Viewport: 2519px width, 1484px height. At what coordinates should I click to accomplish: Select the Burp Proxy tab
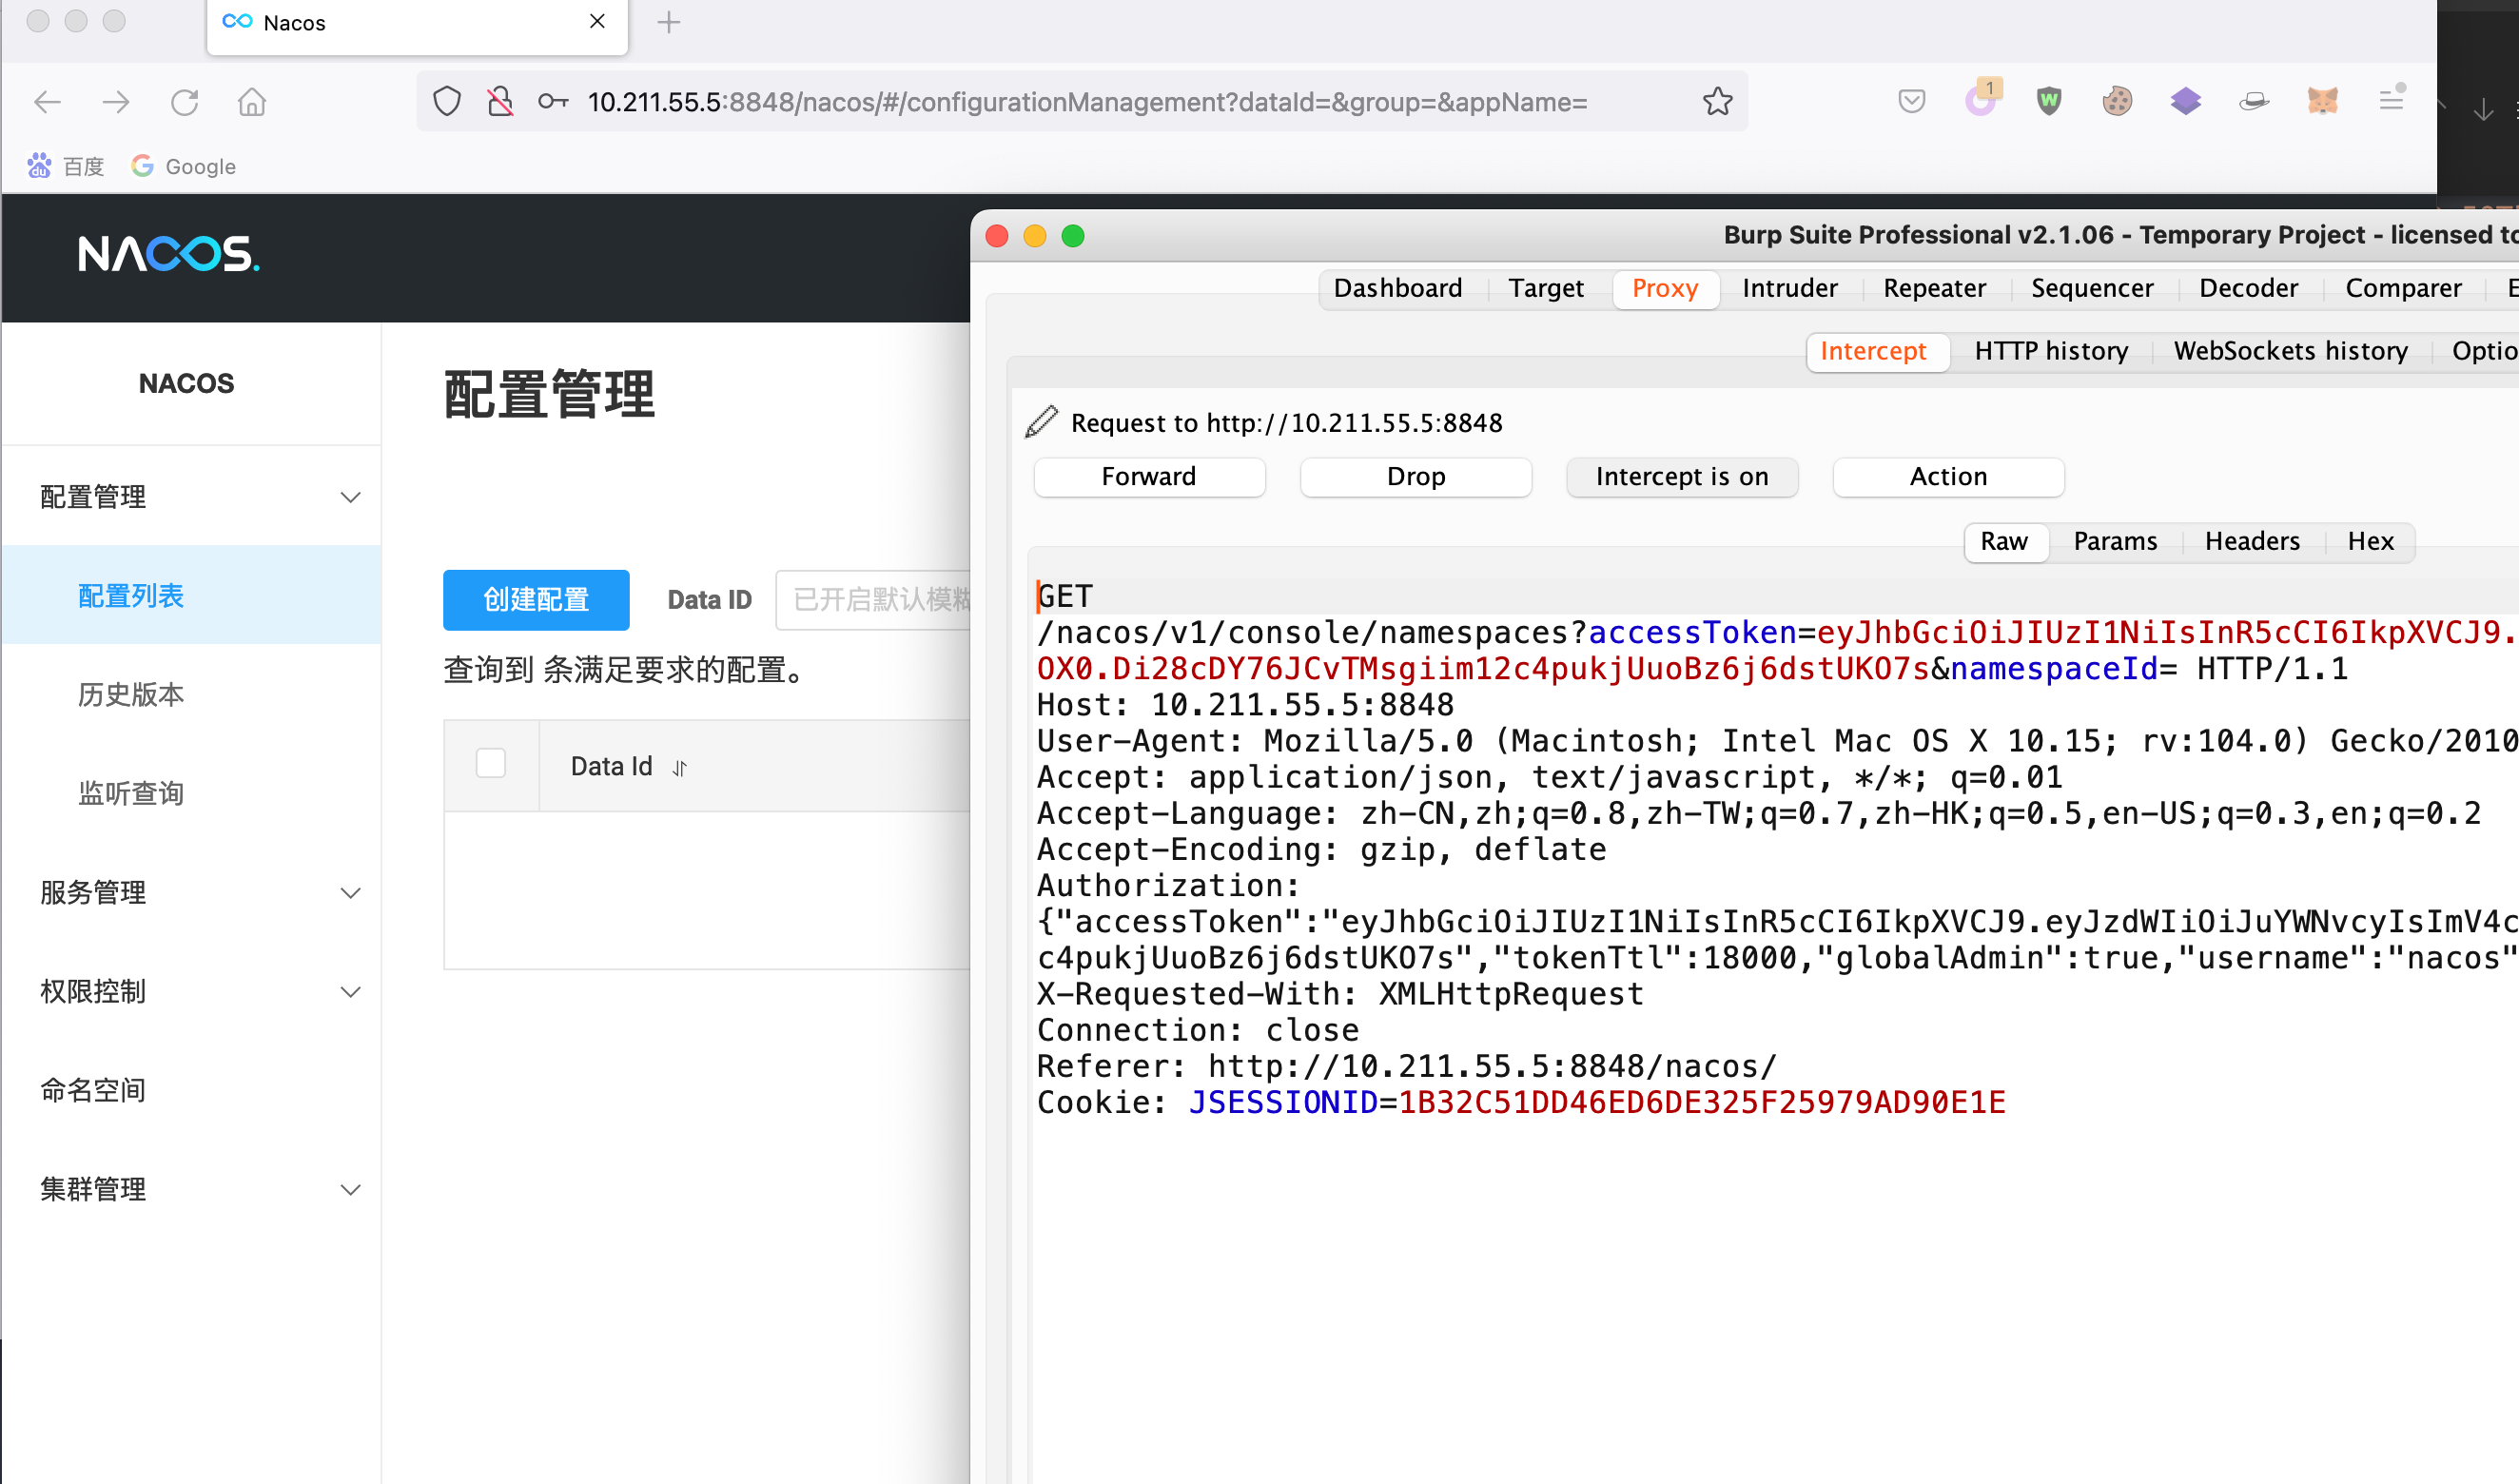(x=1665, y=288)
